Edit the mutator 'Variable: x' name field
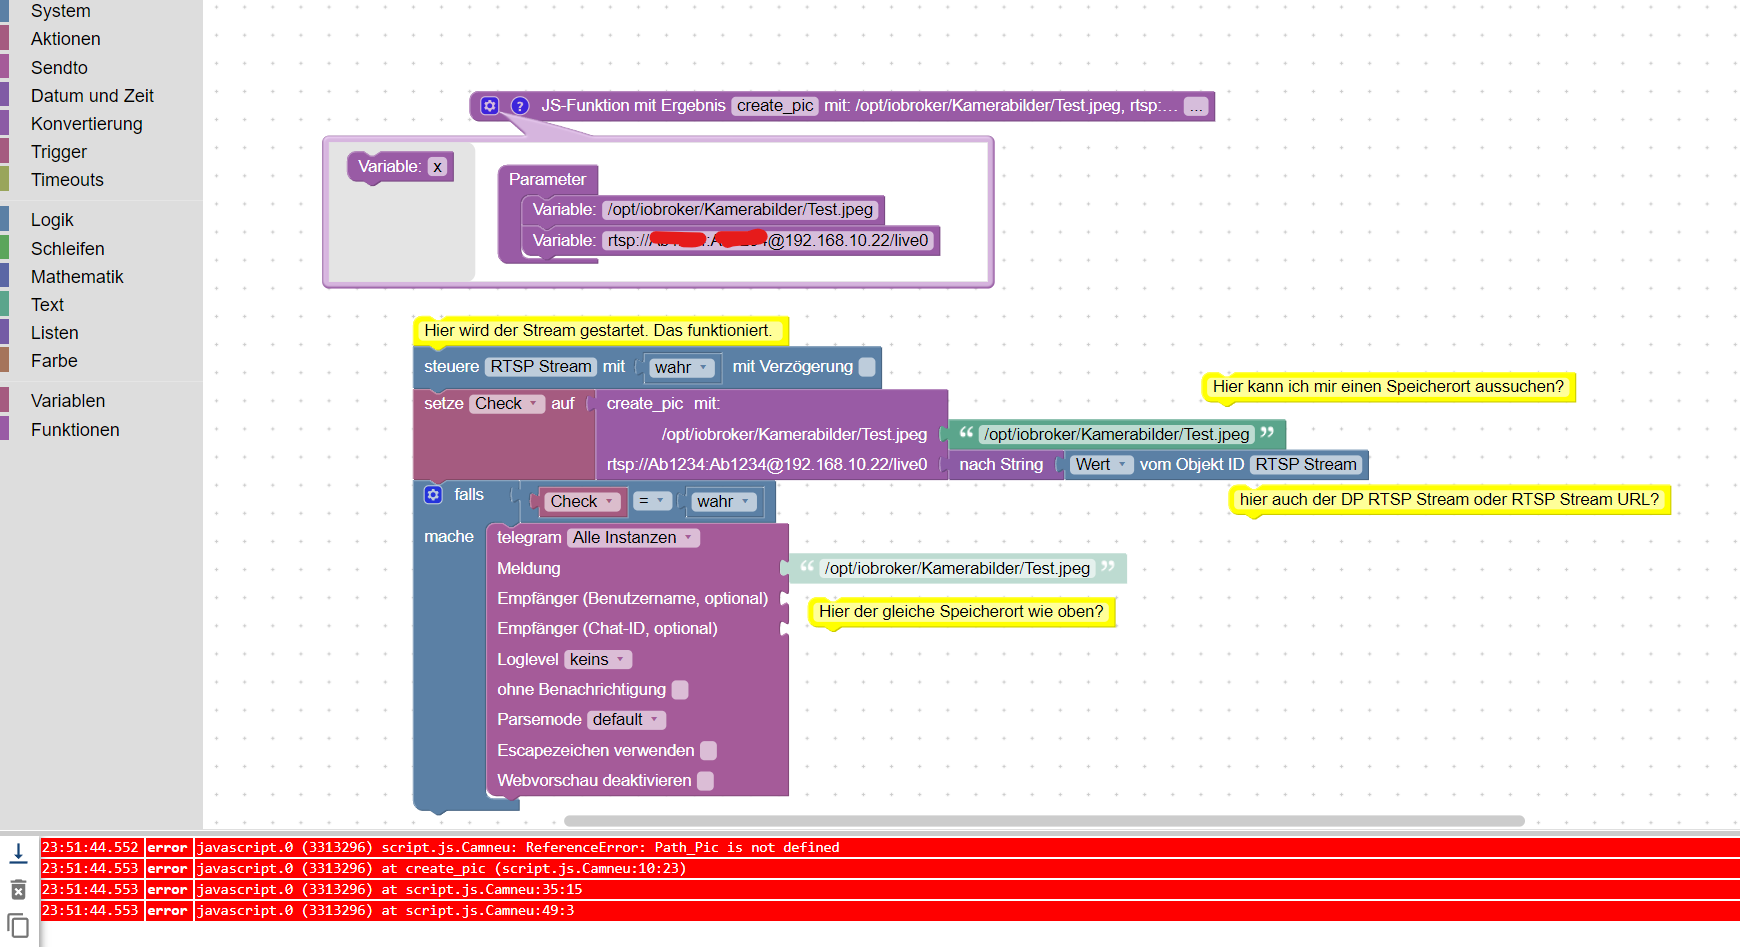This screenshot has height=947, width=1740. [x=437, y=167]
